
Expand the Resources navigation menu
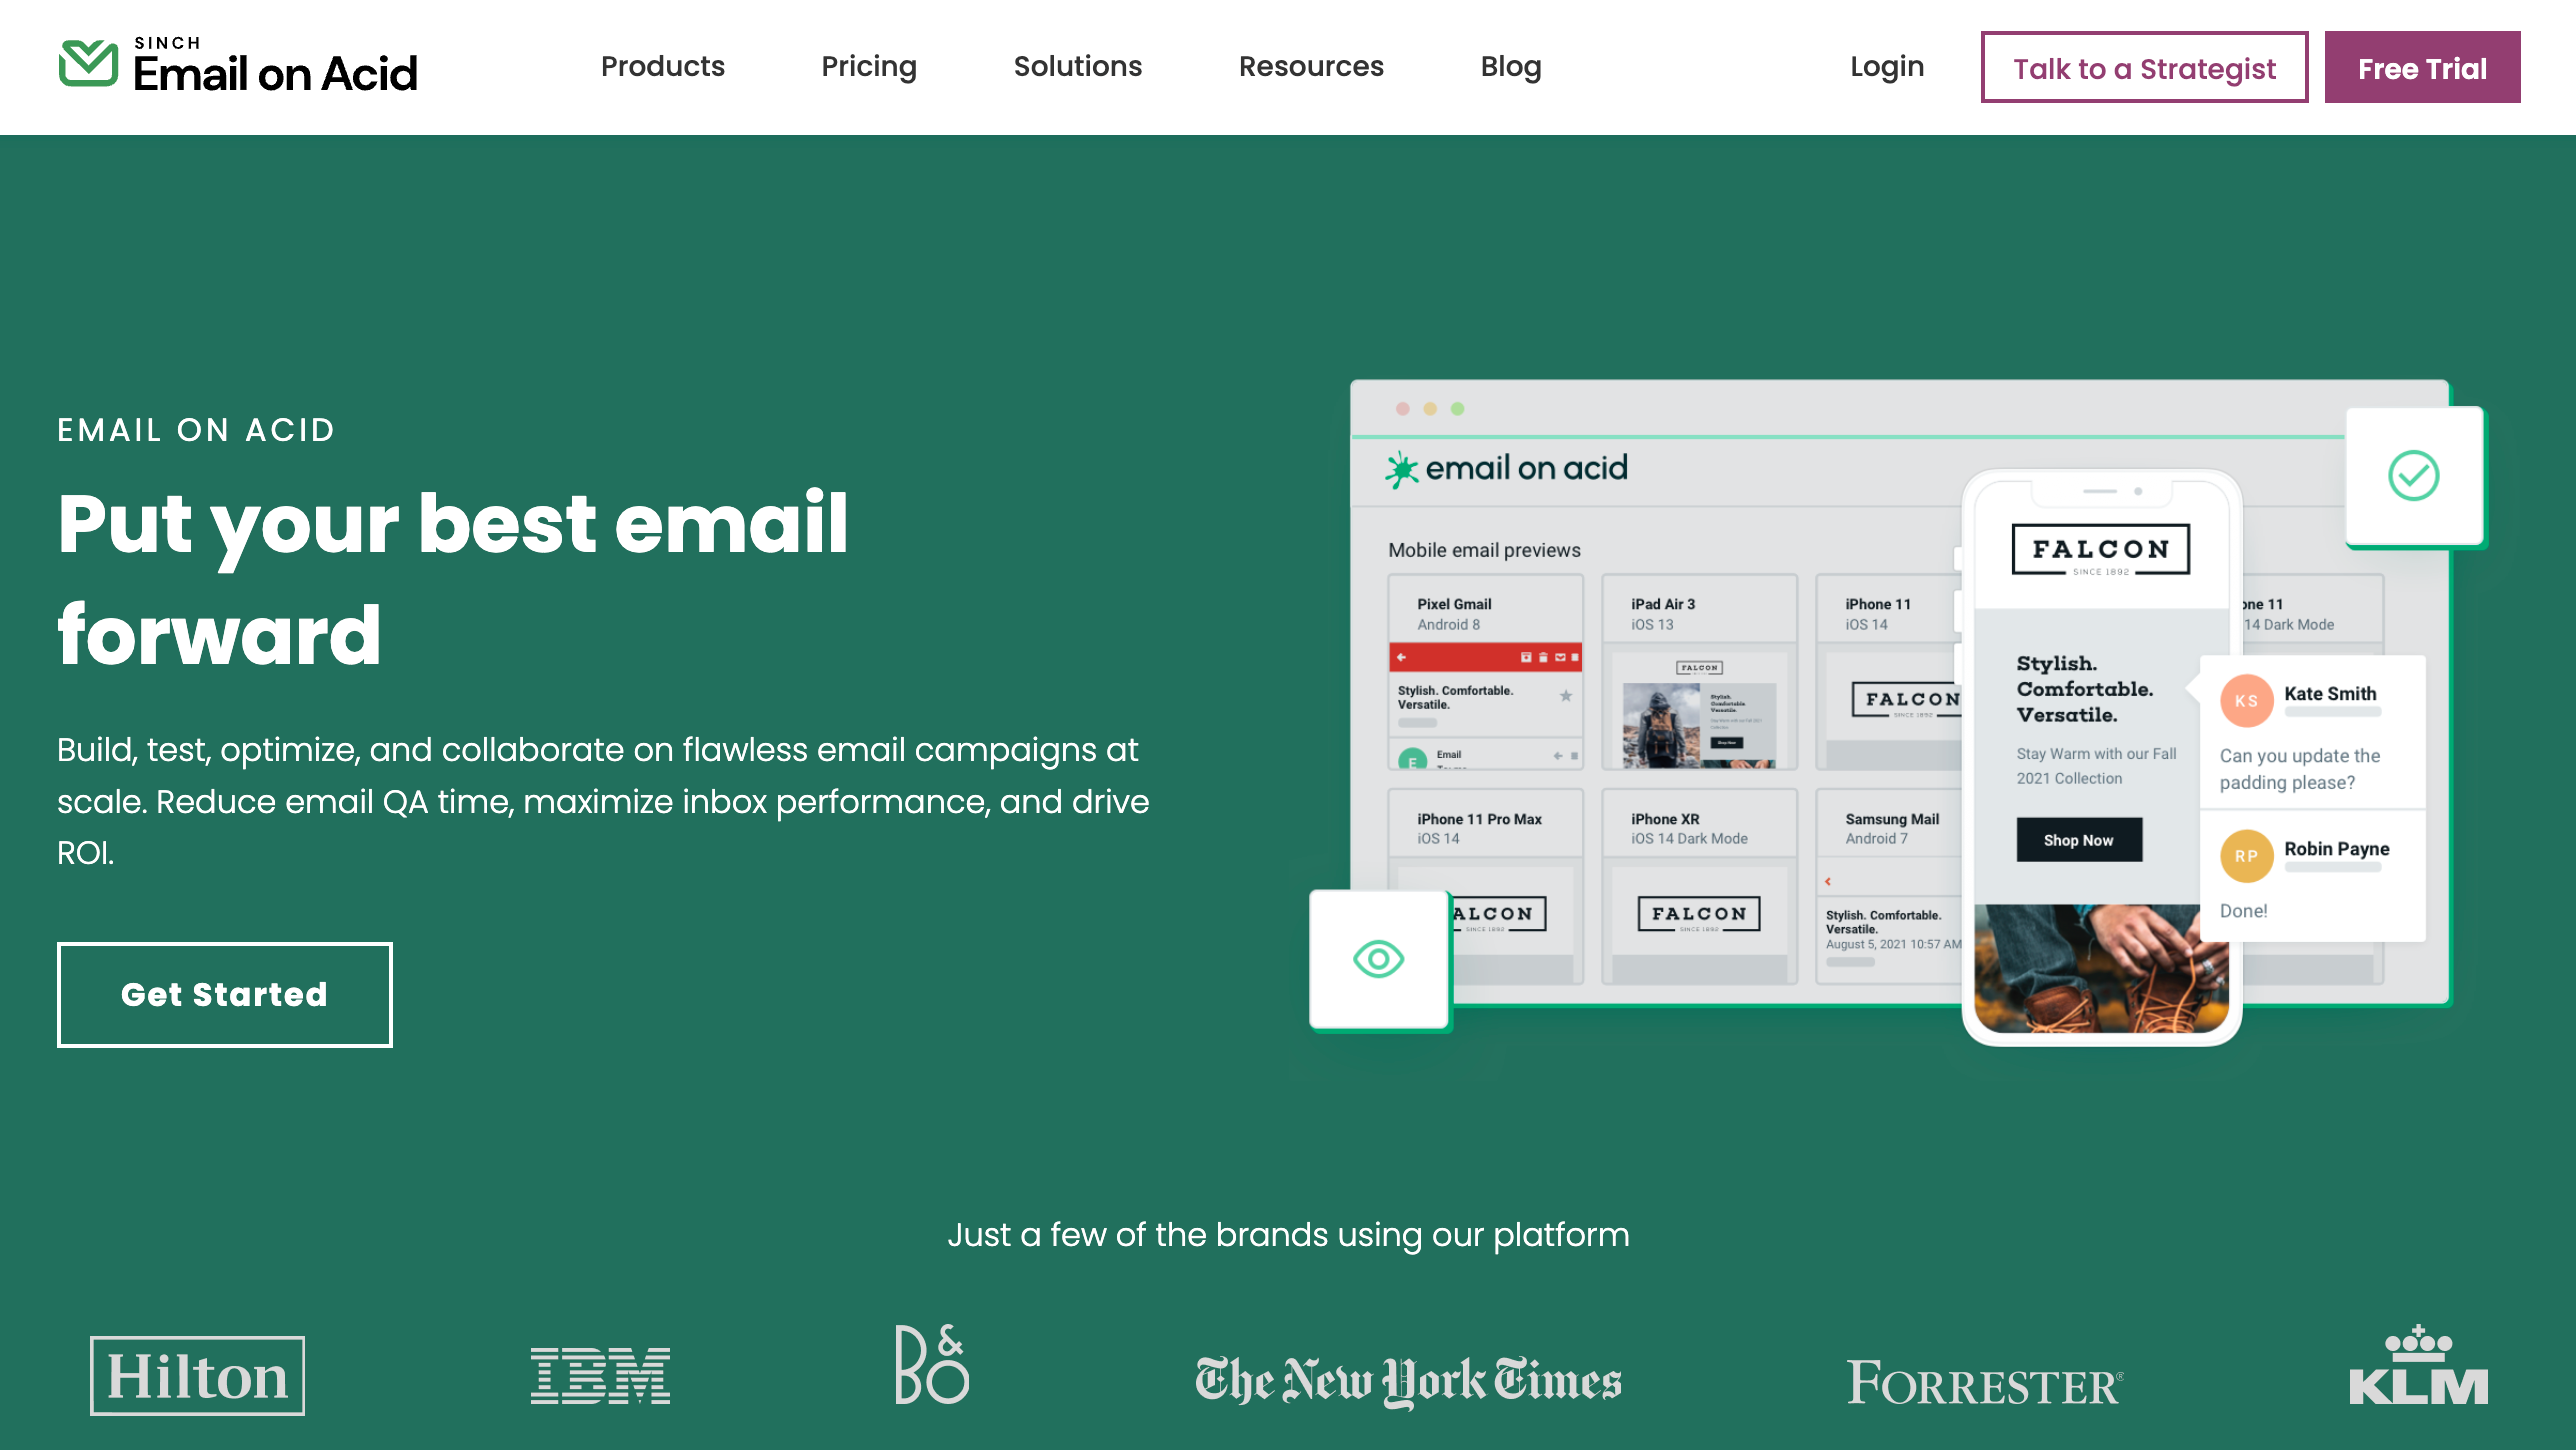point(1309,65)
